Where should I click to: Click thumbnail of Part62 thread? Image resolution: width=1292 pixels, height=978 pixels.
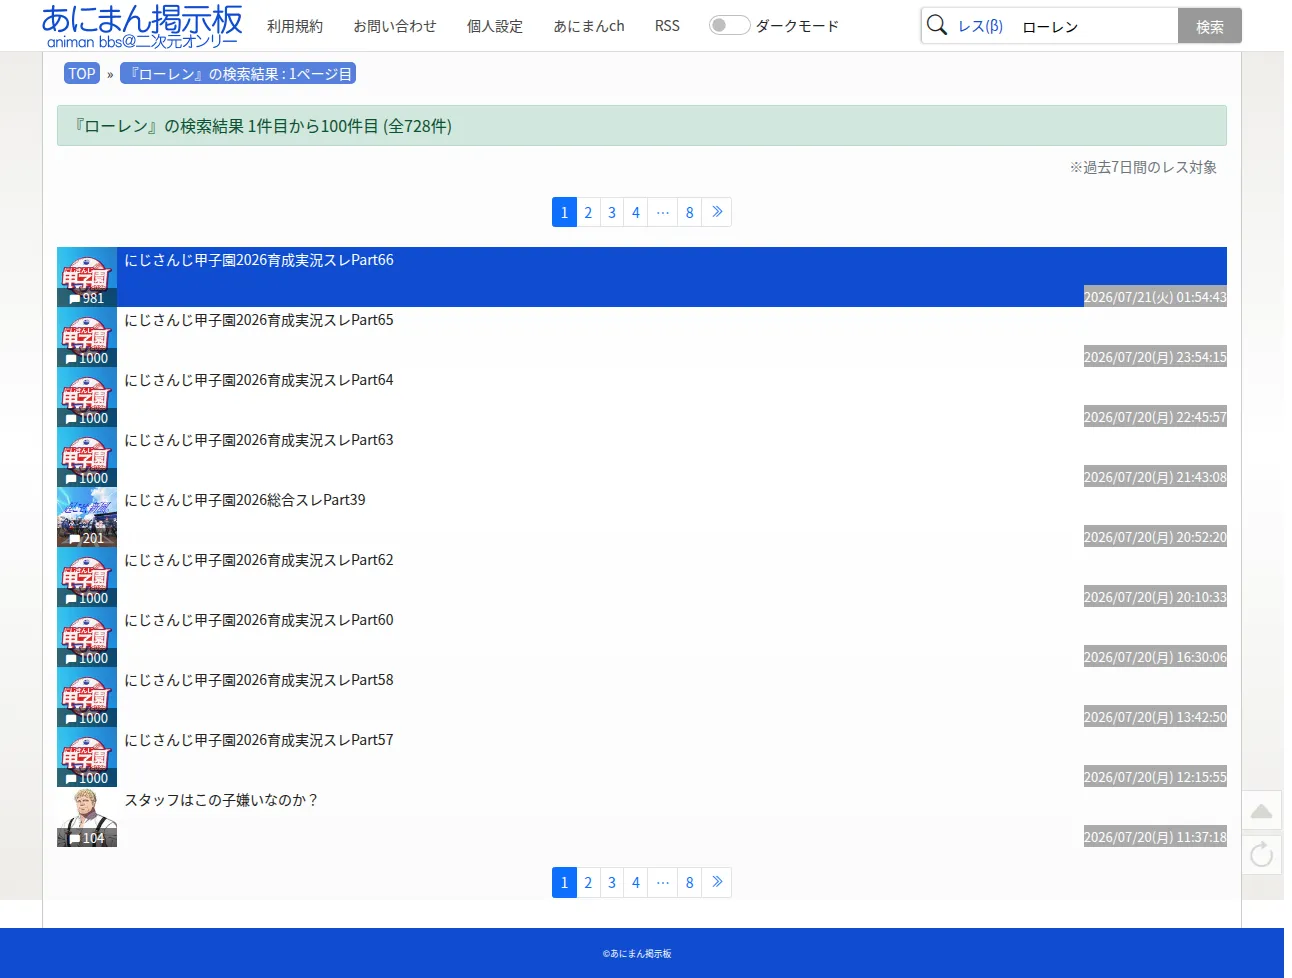pyautogui.click(x=87, y=577)
